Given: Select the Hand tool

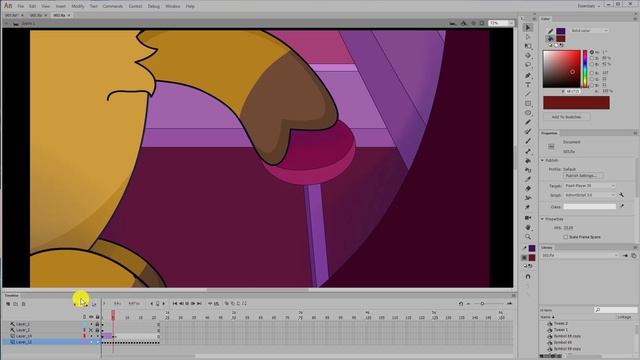Looking at the screenshot, I should tap(528, 227).
